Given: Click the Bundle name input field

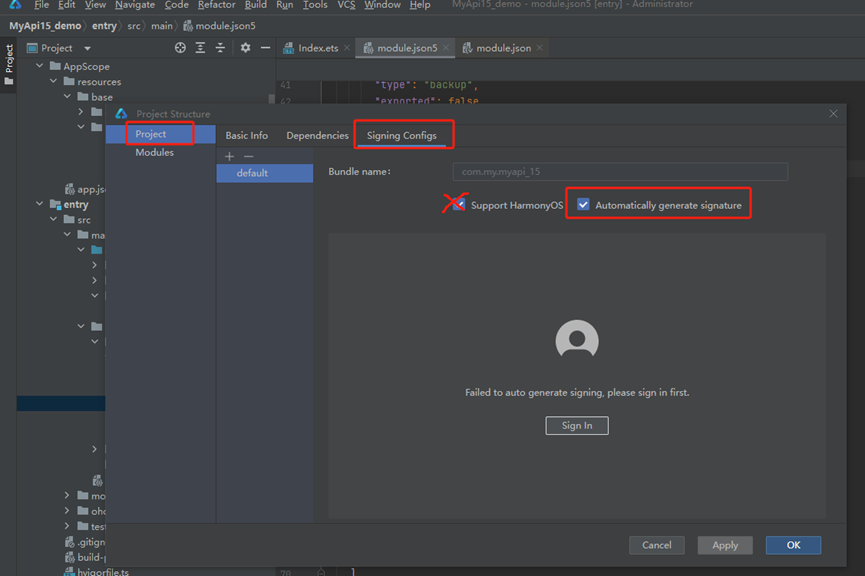Looking at the screenshot, I should tap(620, 172).
